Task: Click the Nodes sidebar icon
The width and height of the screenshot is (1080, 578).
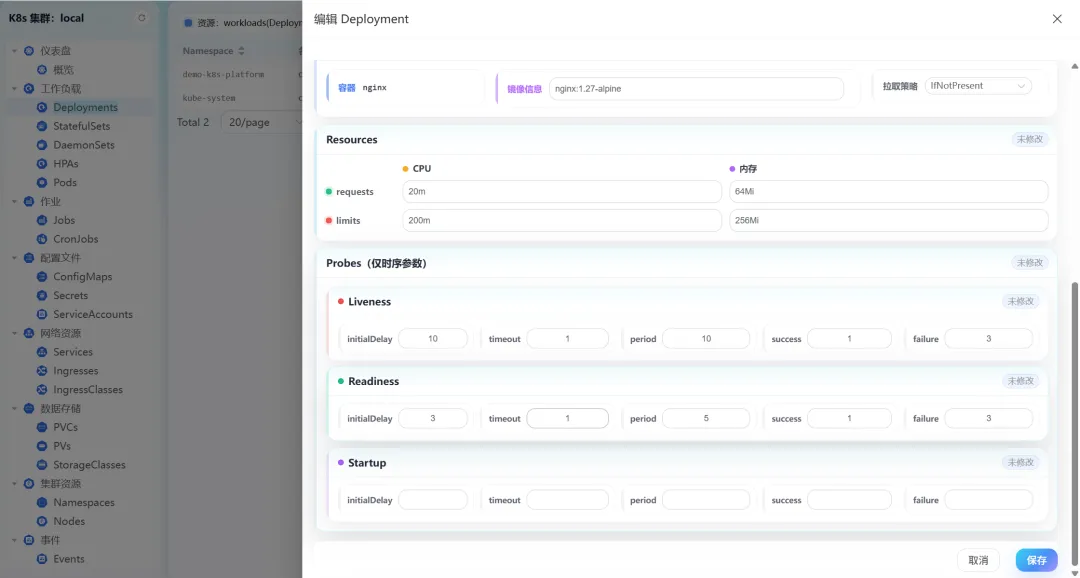Action: [x=42, y=522]
